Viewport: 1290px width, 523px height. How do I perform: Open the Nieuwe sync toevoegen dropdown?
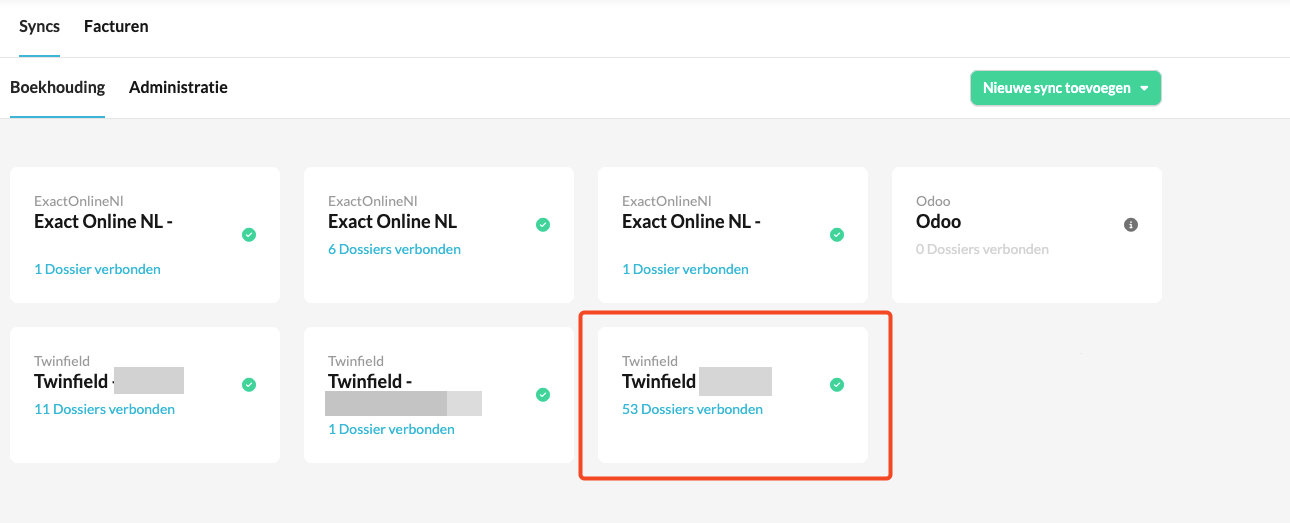(x=1065, y=88)
